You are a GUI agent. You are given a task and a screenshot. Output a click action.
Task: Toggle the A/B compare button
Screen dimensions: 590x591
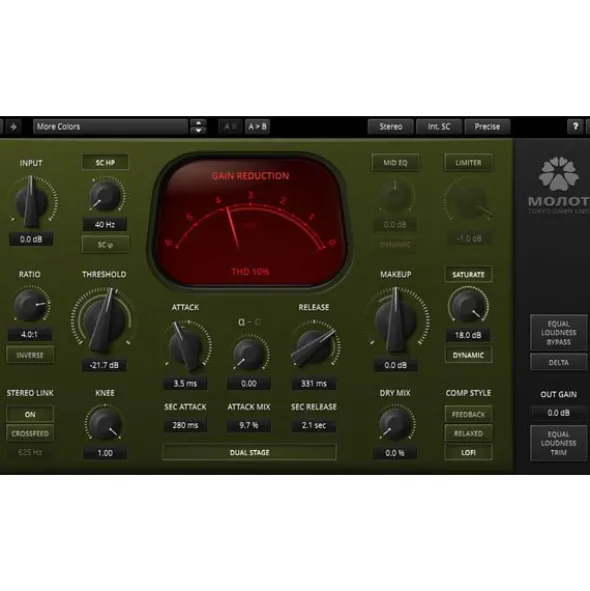(230, 127)
